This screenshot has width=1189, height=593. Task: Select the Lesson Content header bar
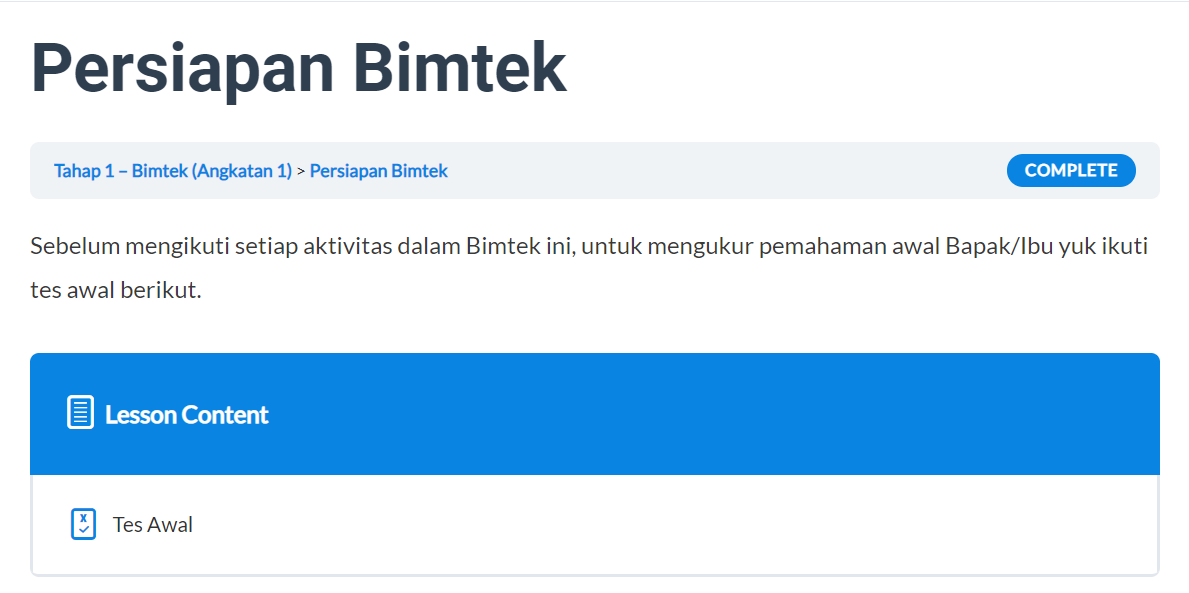pyautogui.click(x=594, y=413)
